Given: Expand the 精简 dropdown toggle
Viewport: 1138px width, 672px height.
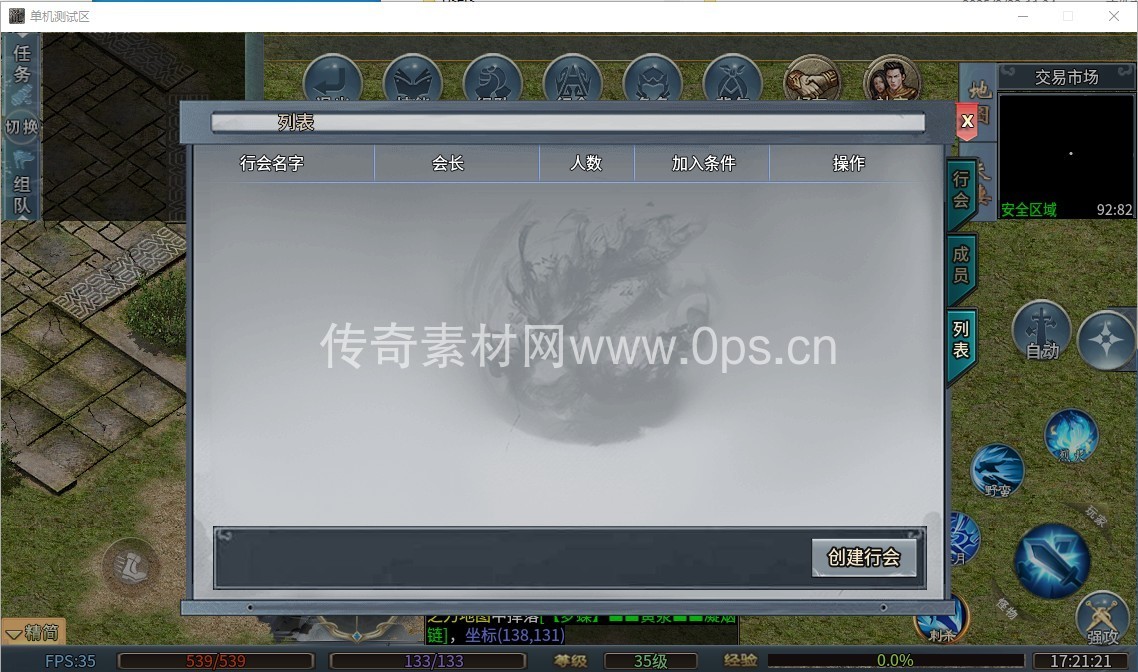Looking at the screenshot, I should point(33,632).
